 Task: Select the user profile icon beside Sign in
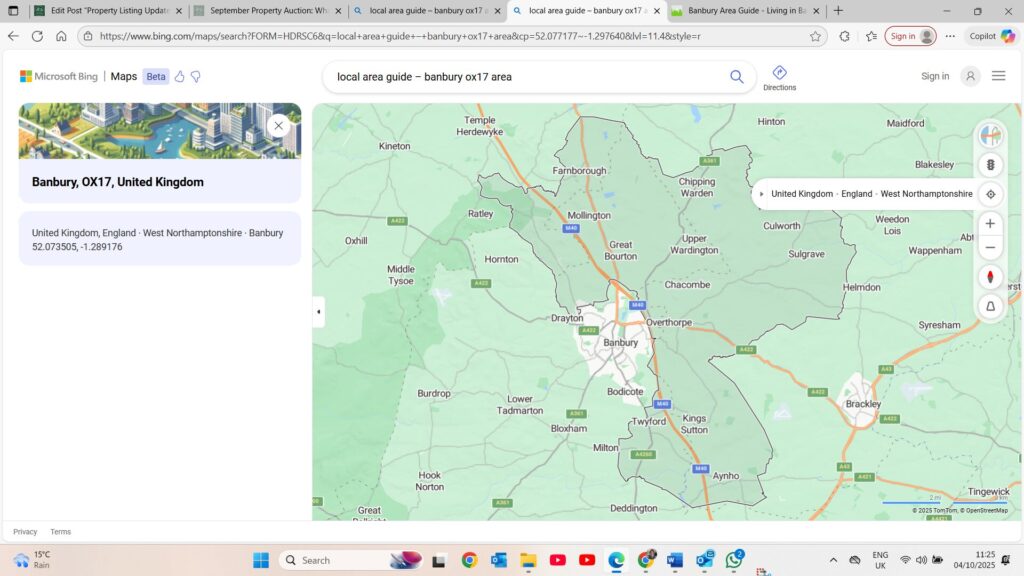point(969,75)
